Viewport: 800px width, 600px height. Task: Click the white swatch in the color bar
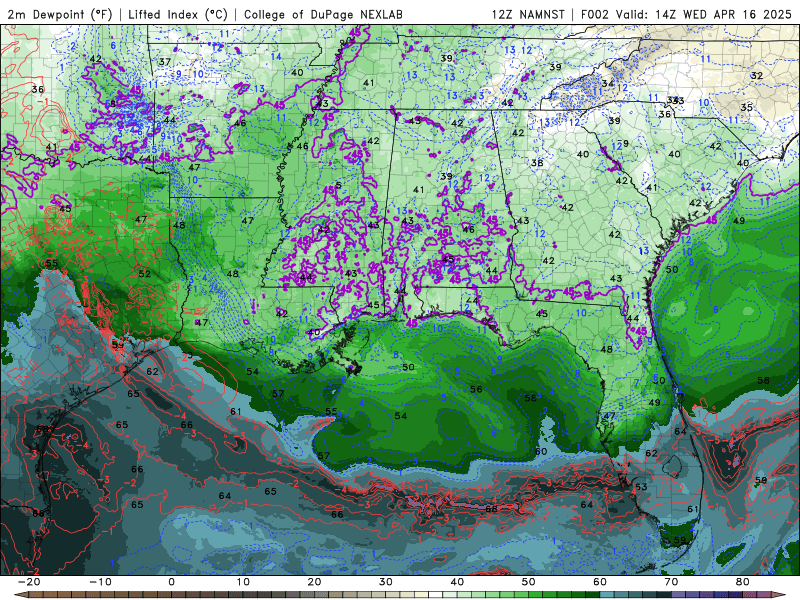(436, 595)
